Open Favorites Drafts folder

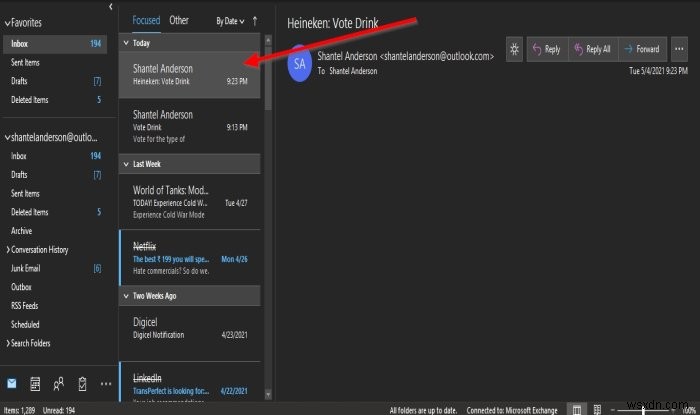(55, 81)
